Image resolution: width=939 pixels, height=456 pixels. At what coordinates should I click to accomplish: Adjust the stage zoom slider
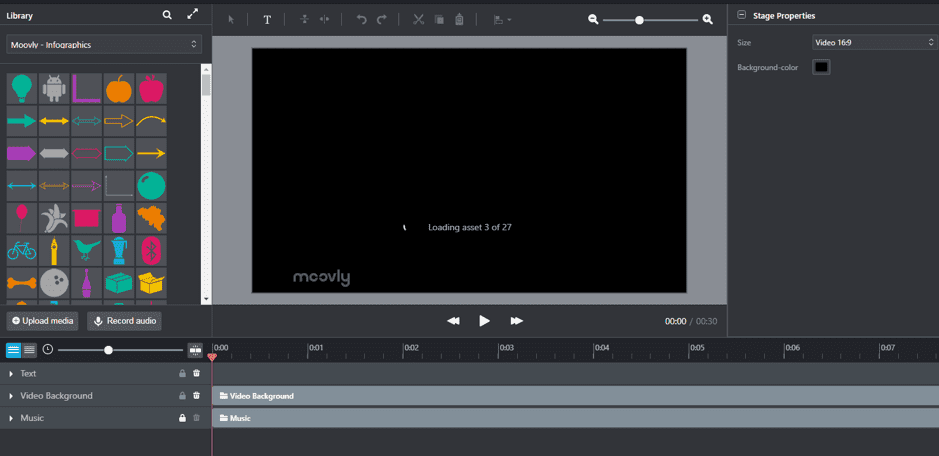tap(640, 20)
